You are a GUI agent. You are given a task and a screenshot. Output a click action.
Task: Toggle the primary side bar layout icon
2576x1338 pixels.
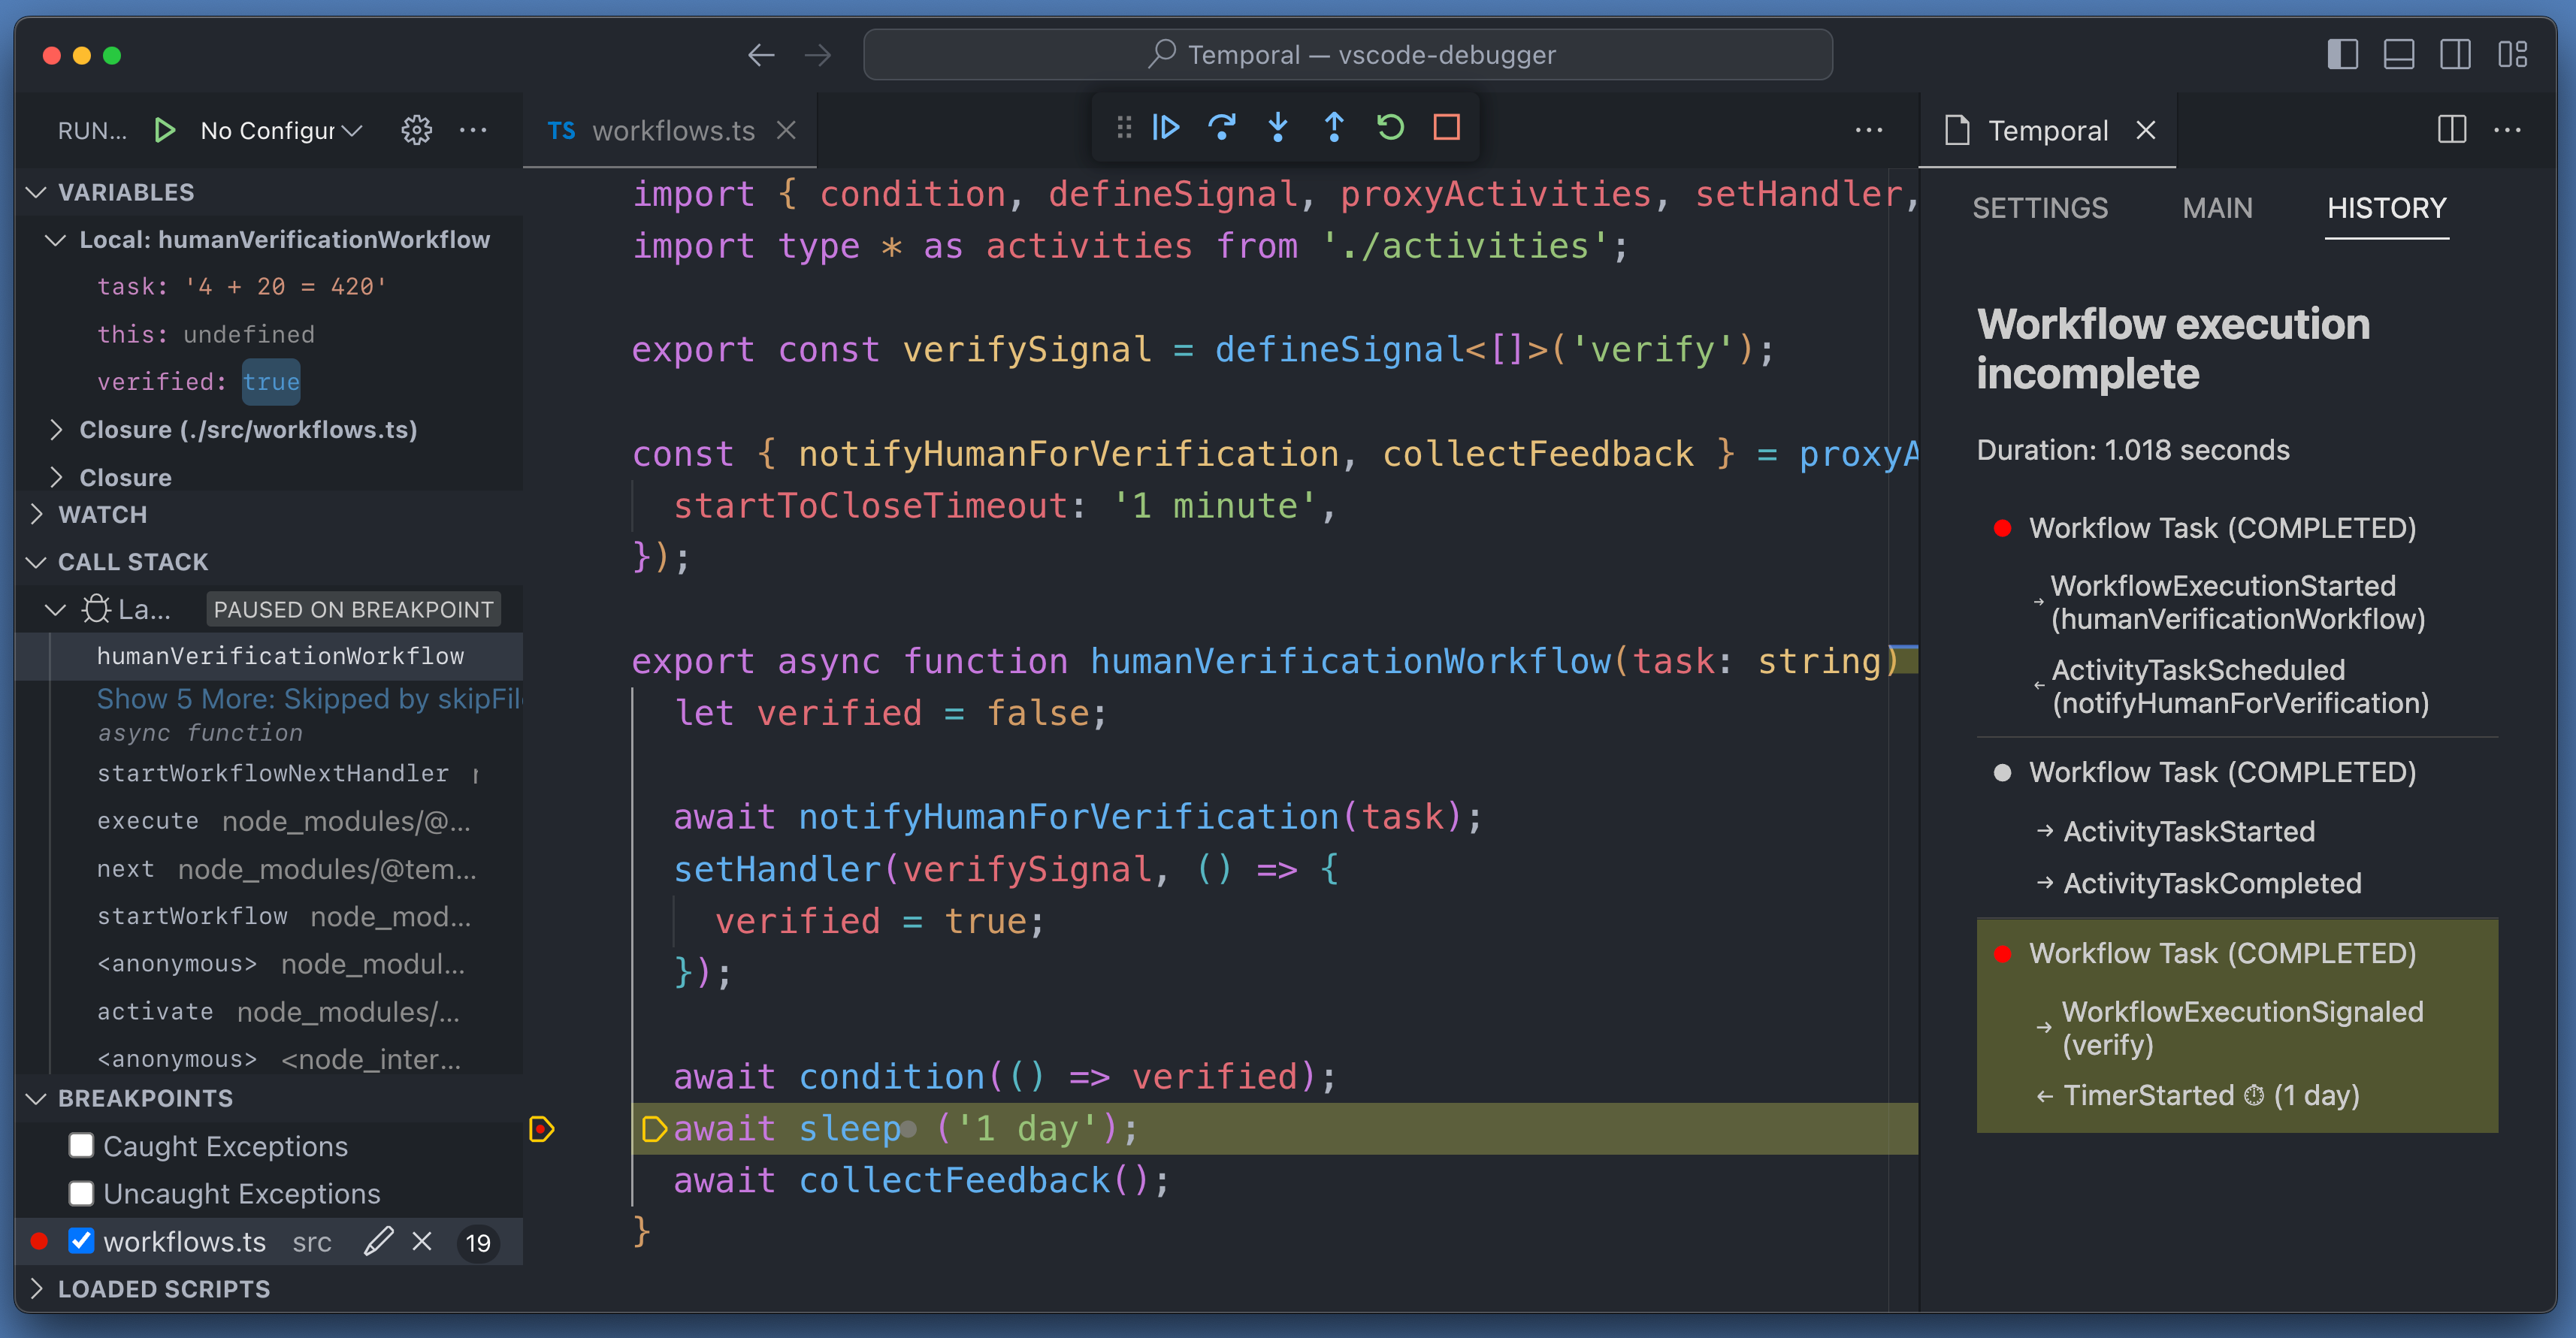pos(2342,54)
